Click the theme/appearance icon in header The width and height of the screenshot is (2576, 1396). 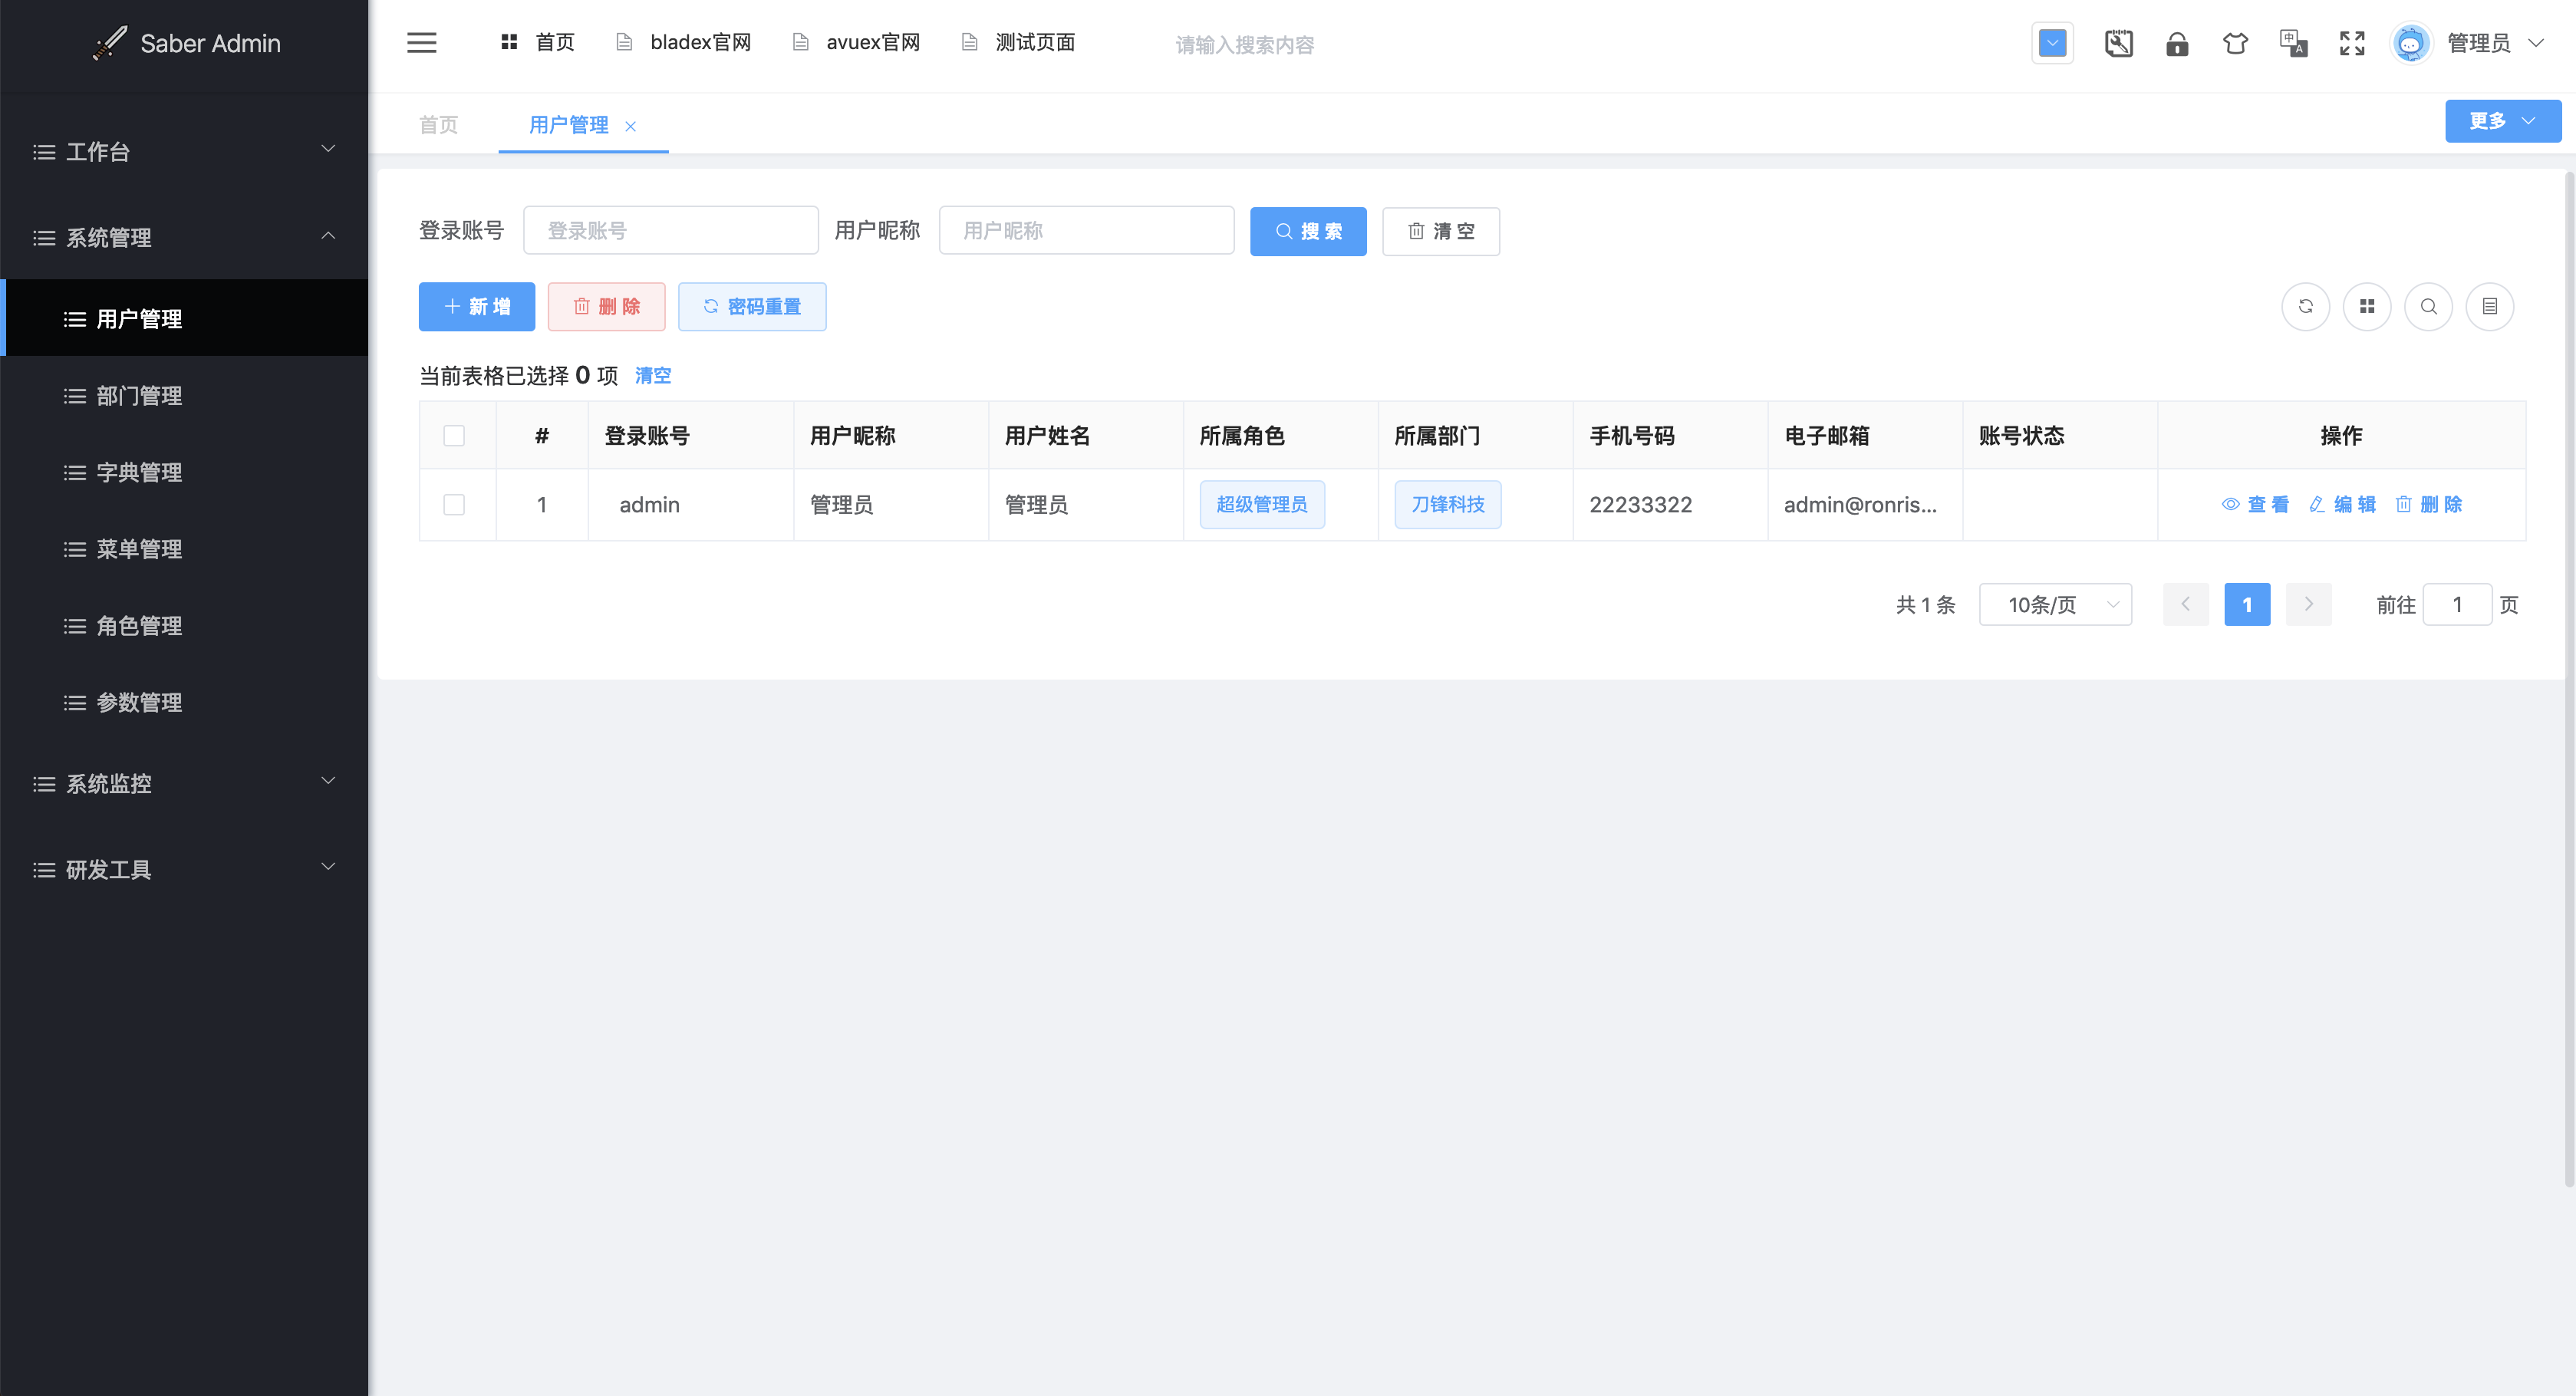[x=2234, y=43]
